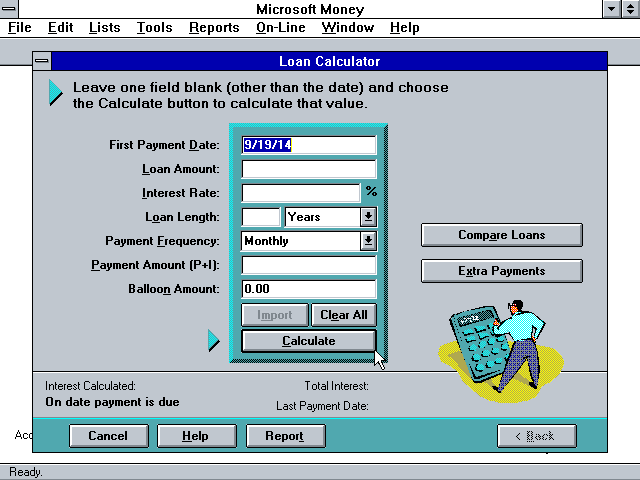This screenshot has height=480, width=640.
Task: Open the Payment Frequency dropdown list
Action: [368, 241]
